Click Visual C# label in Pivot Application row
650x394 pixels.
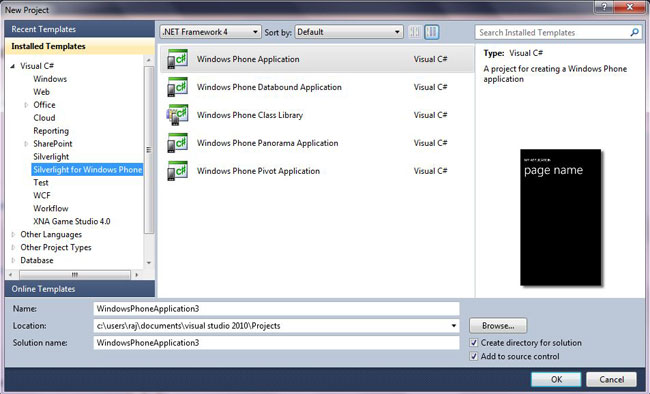pyautogui.click(x=430, y=171)
